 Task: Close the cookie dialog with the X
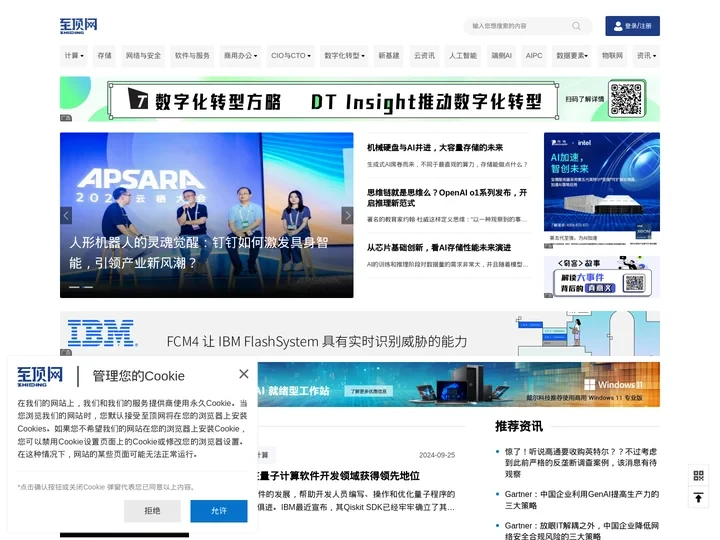(244, 374)
